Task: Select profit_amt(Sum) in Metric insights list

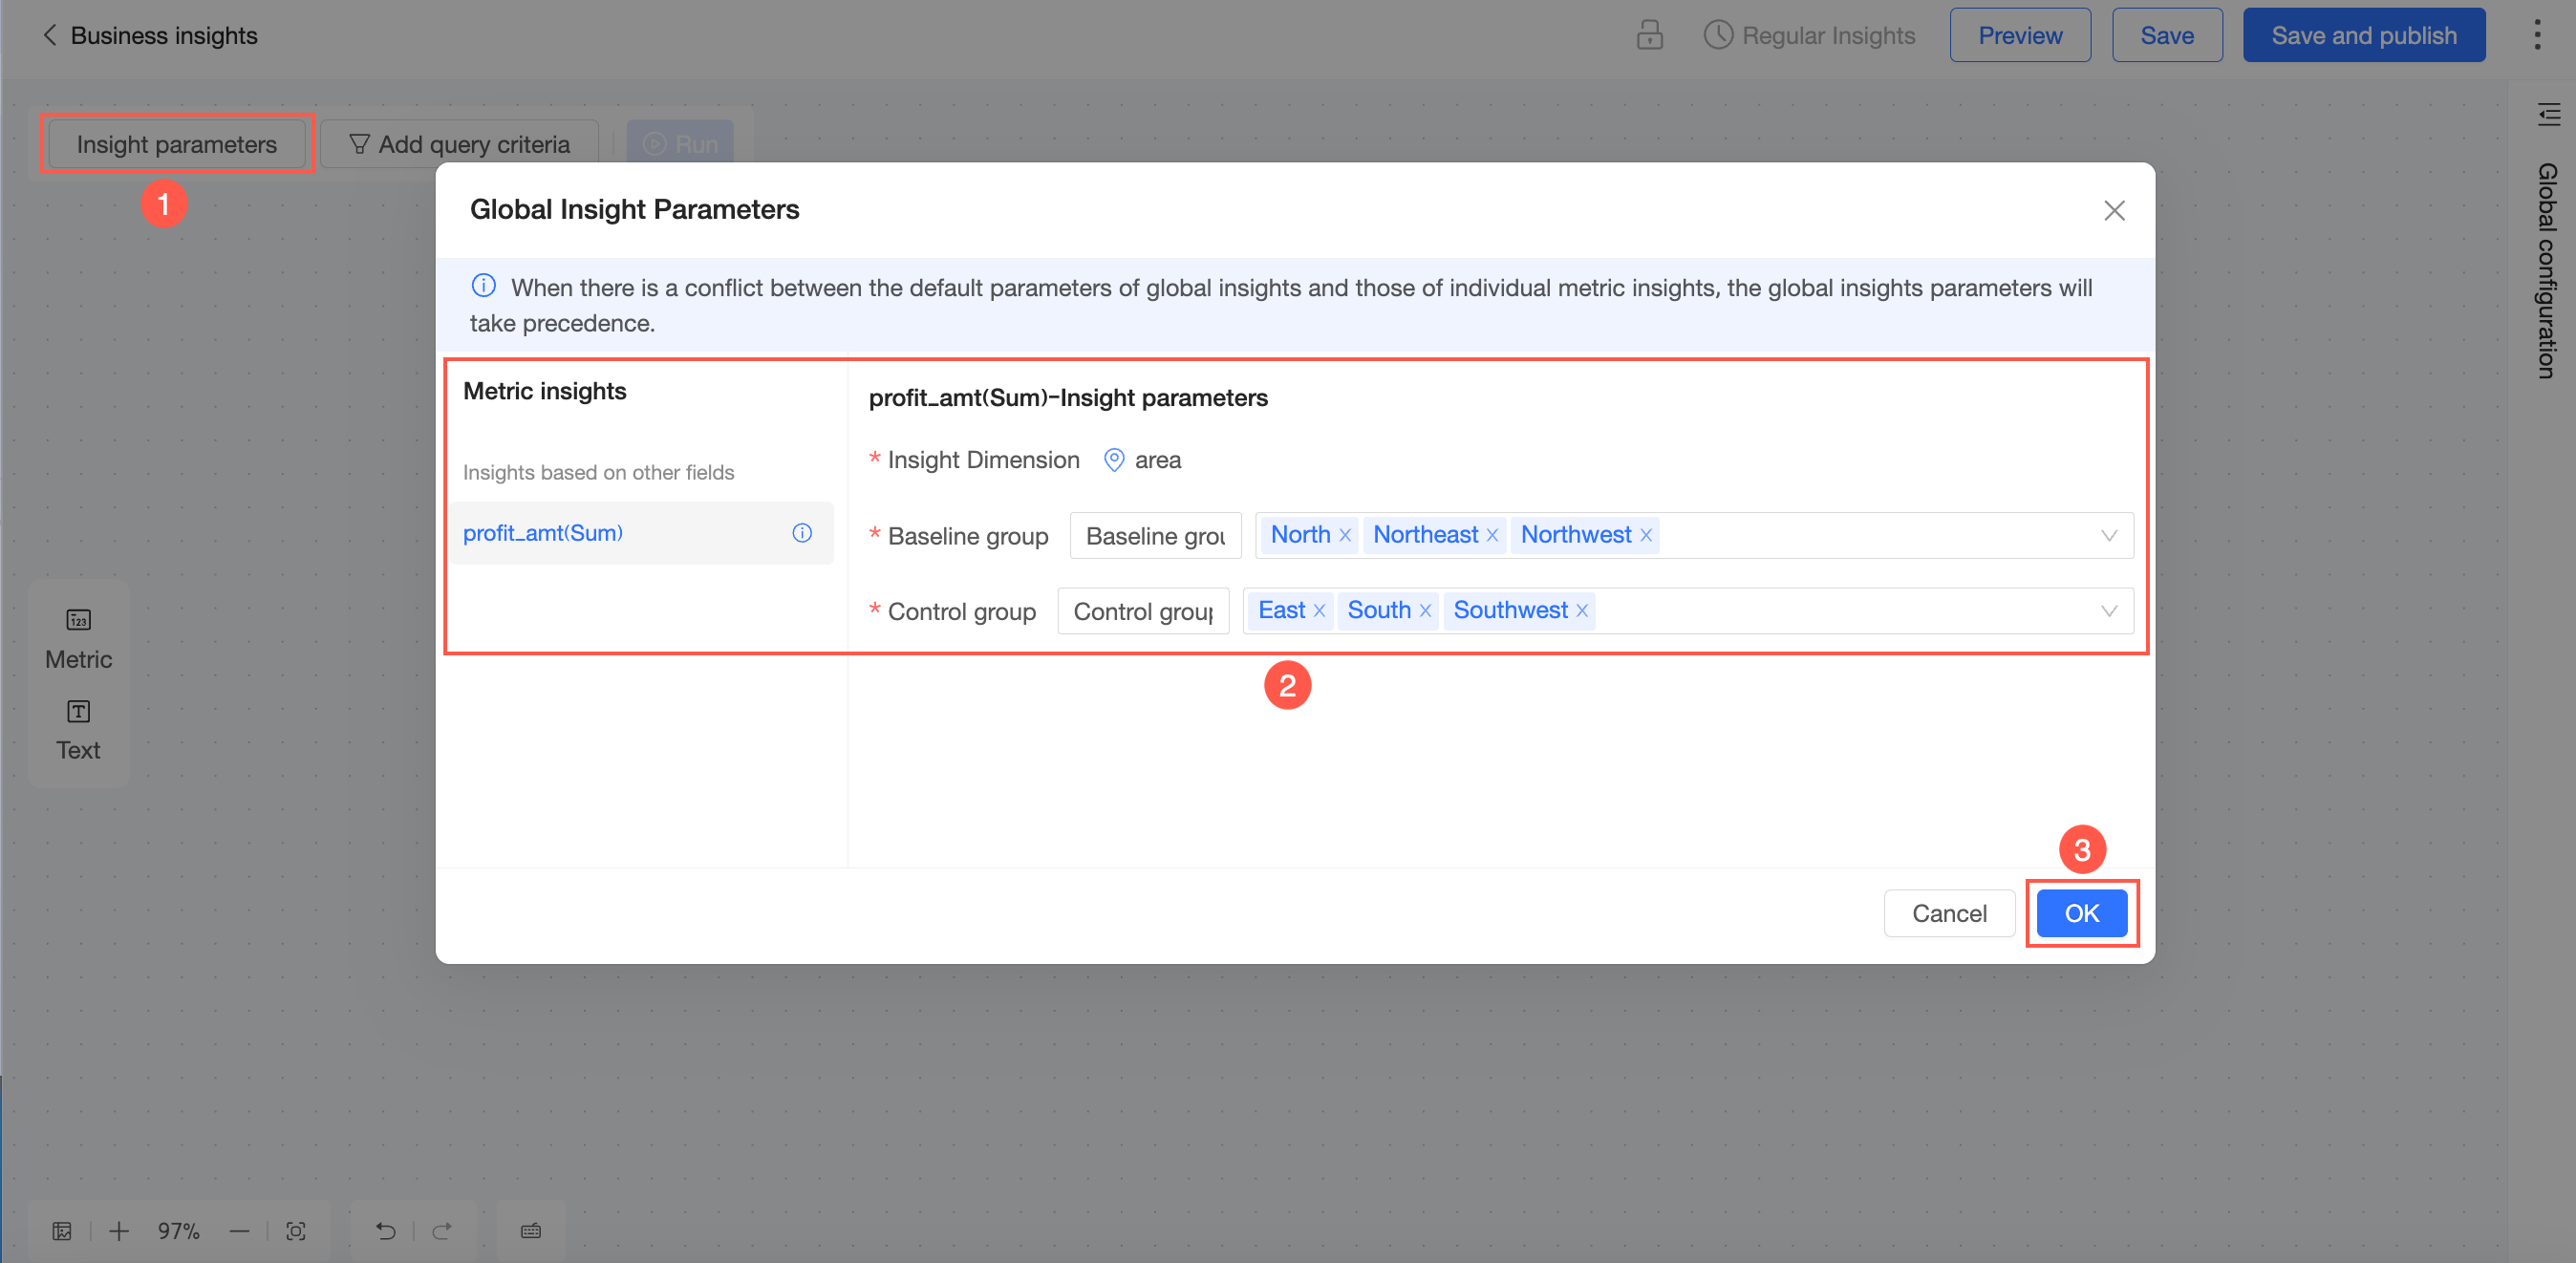Action: [543, 533]
